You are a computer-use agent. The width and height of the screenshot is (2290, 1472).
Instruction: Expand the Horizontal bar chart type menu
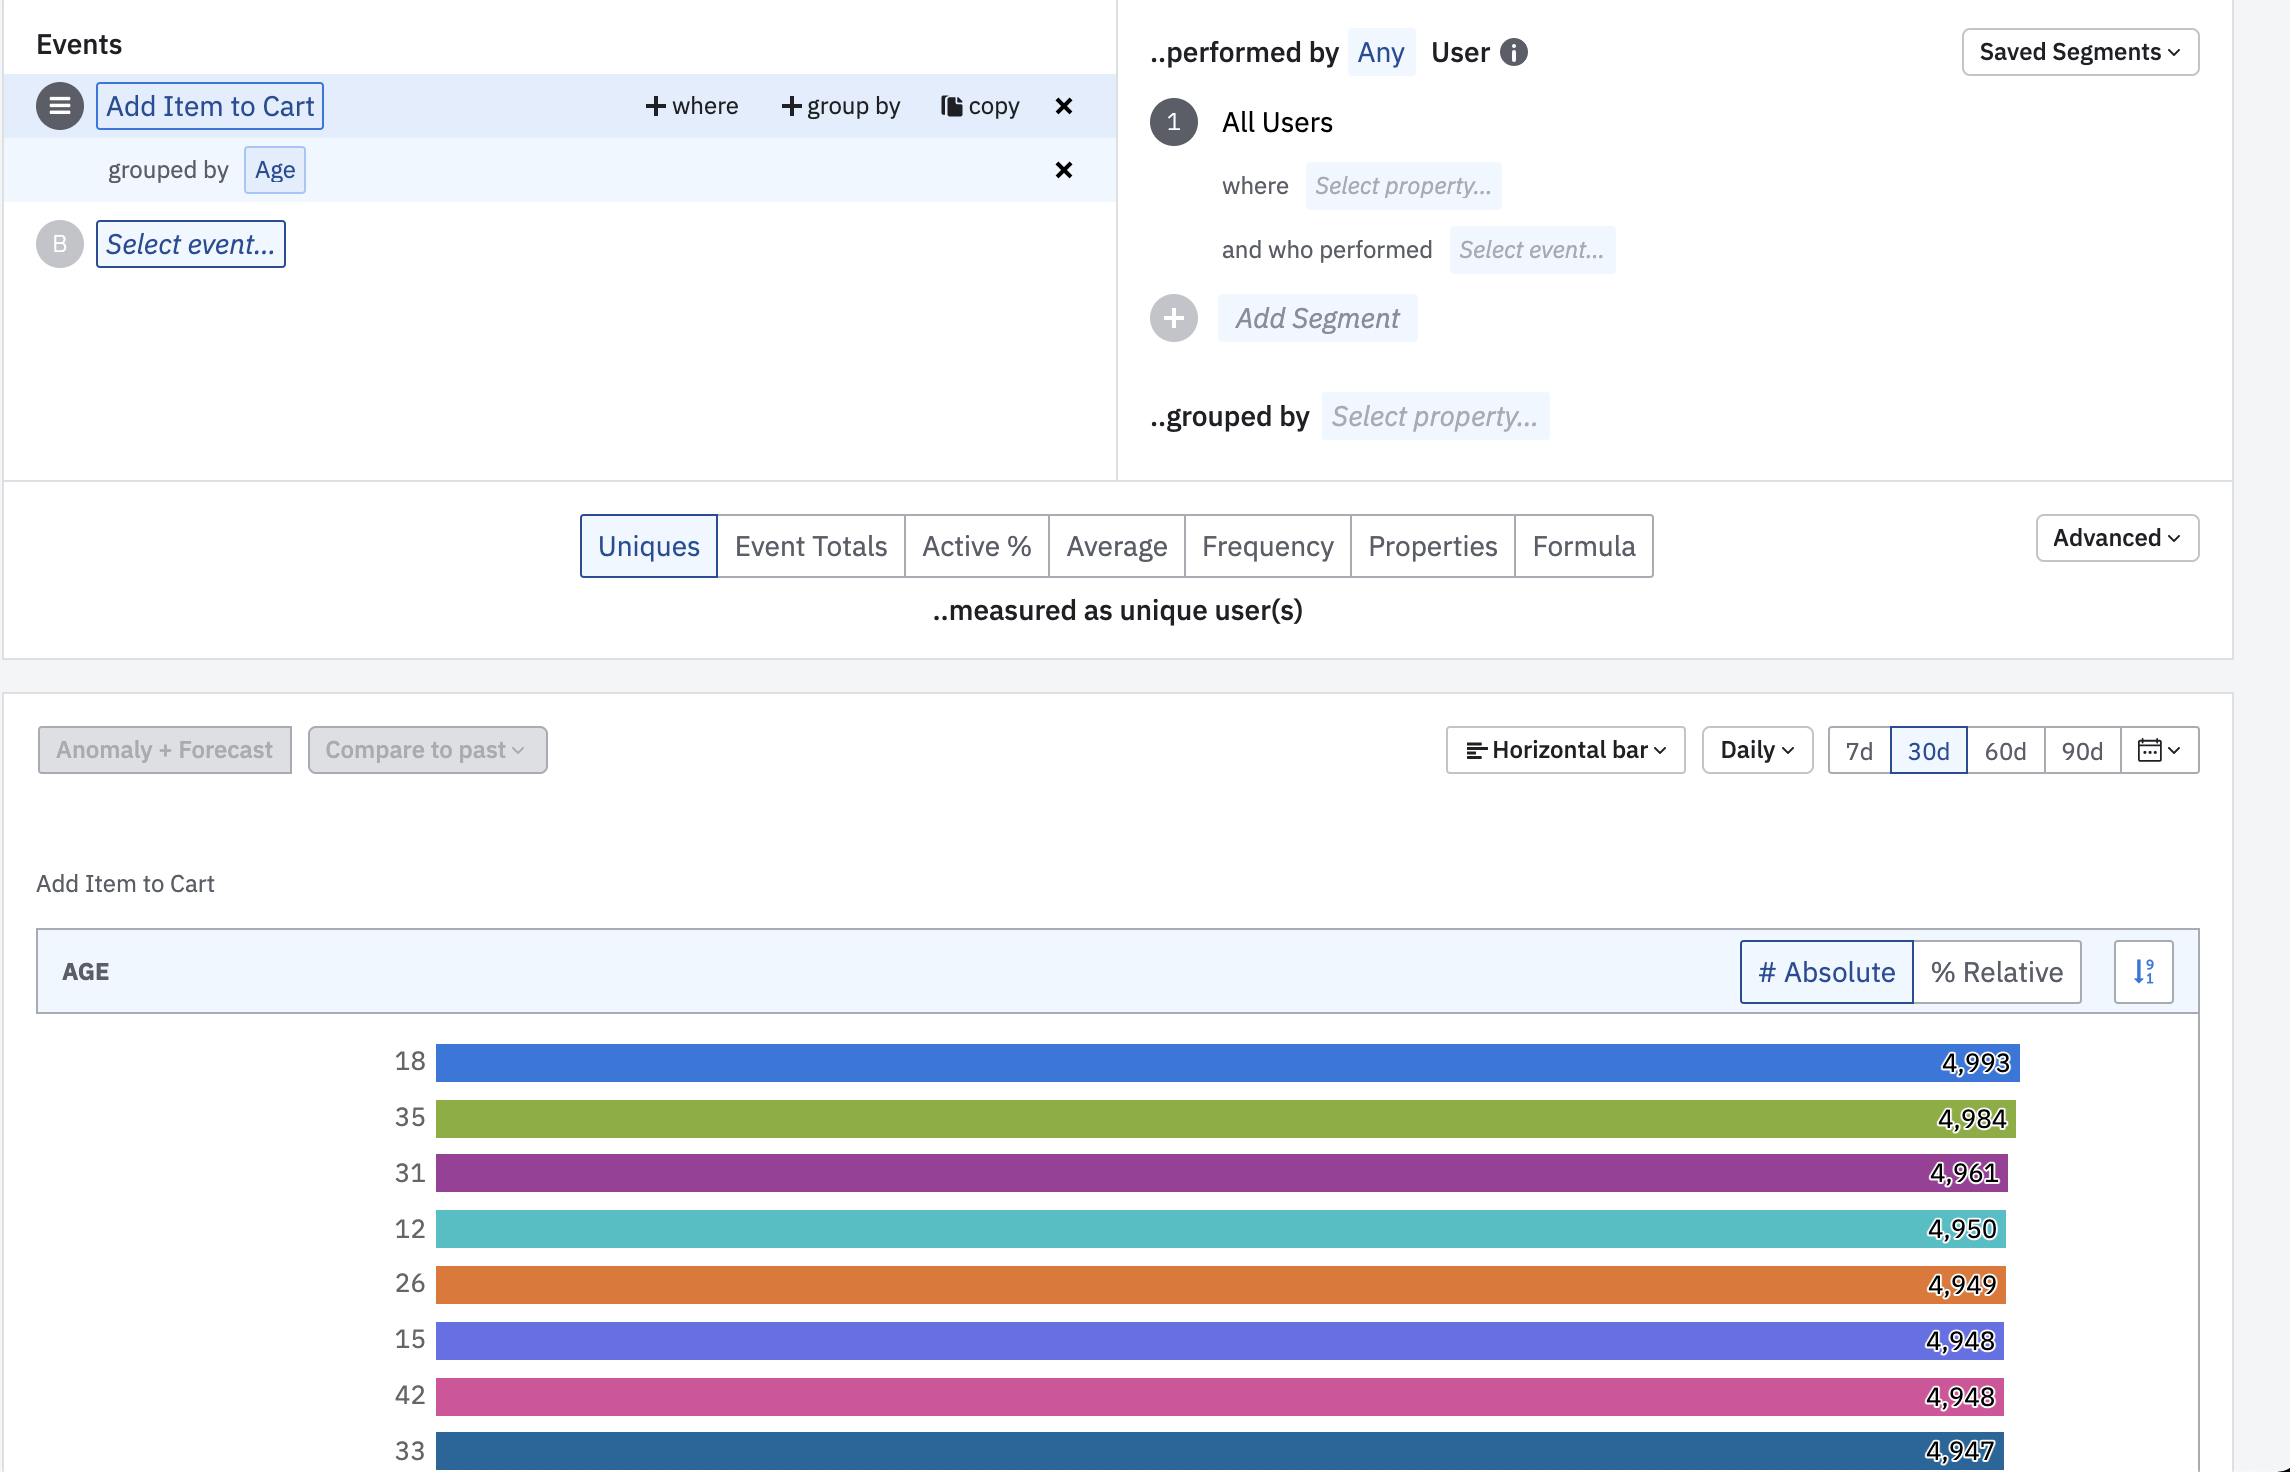tap(1565, 750)
